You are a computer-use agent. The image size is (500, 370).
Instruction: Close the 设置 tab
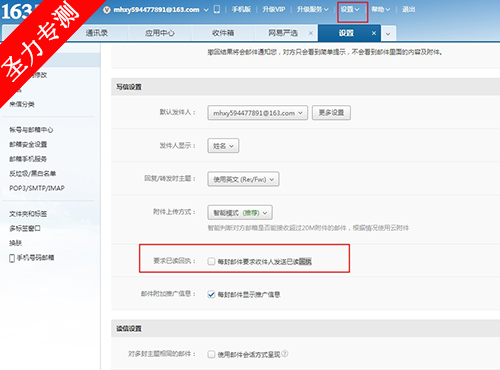pyautogui.click(x=374, y=33)
